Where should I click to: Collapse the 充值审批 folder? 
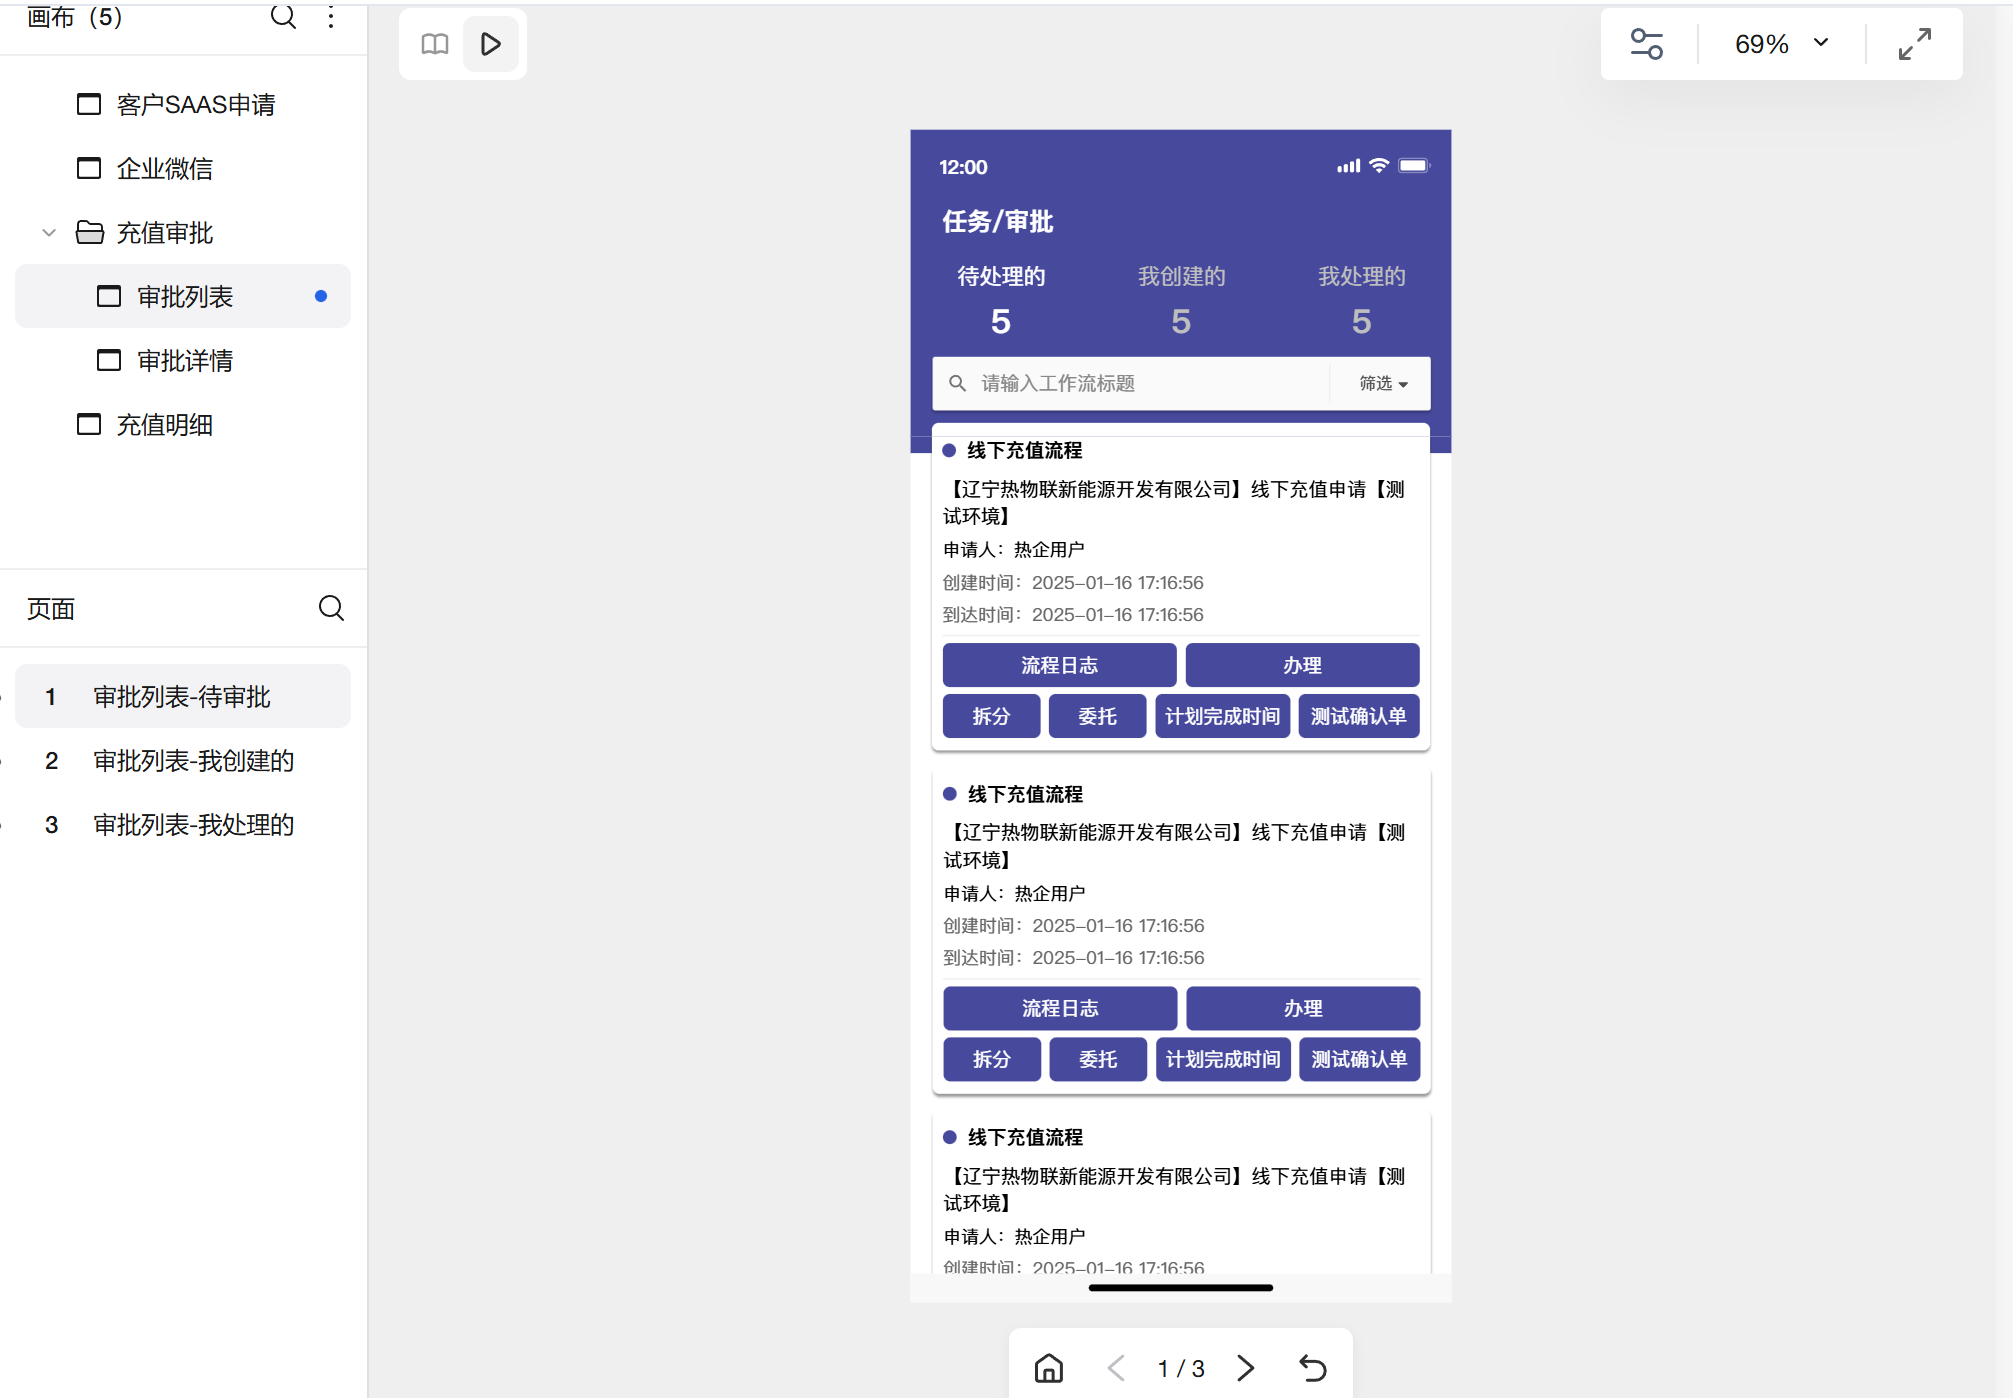(x=48, y=232)
